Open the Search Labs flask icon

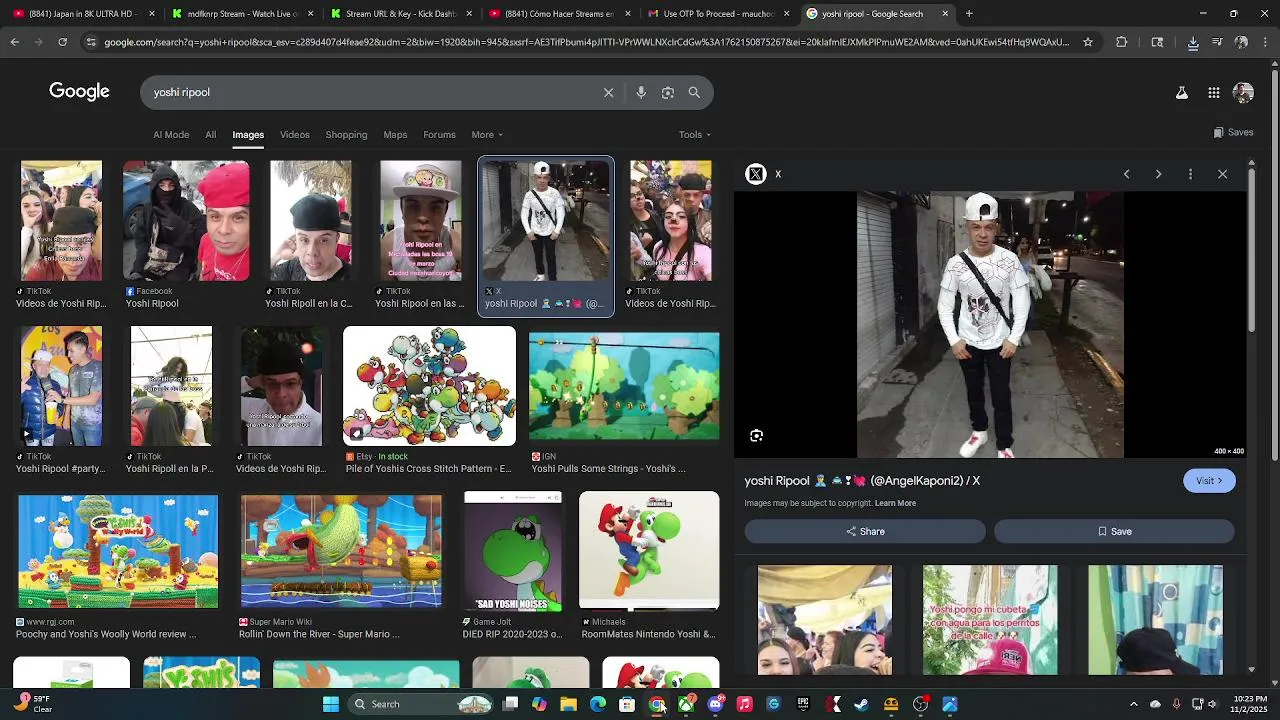pyautogui.click(x=1181, y=92)
